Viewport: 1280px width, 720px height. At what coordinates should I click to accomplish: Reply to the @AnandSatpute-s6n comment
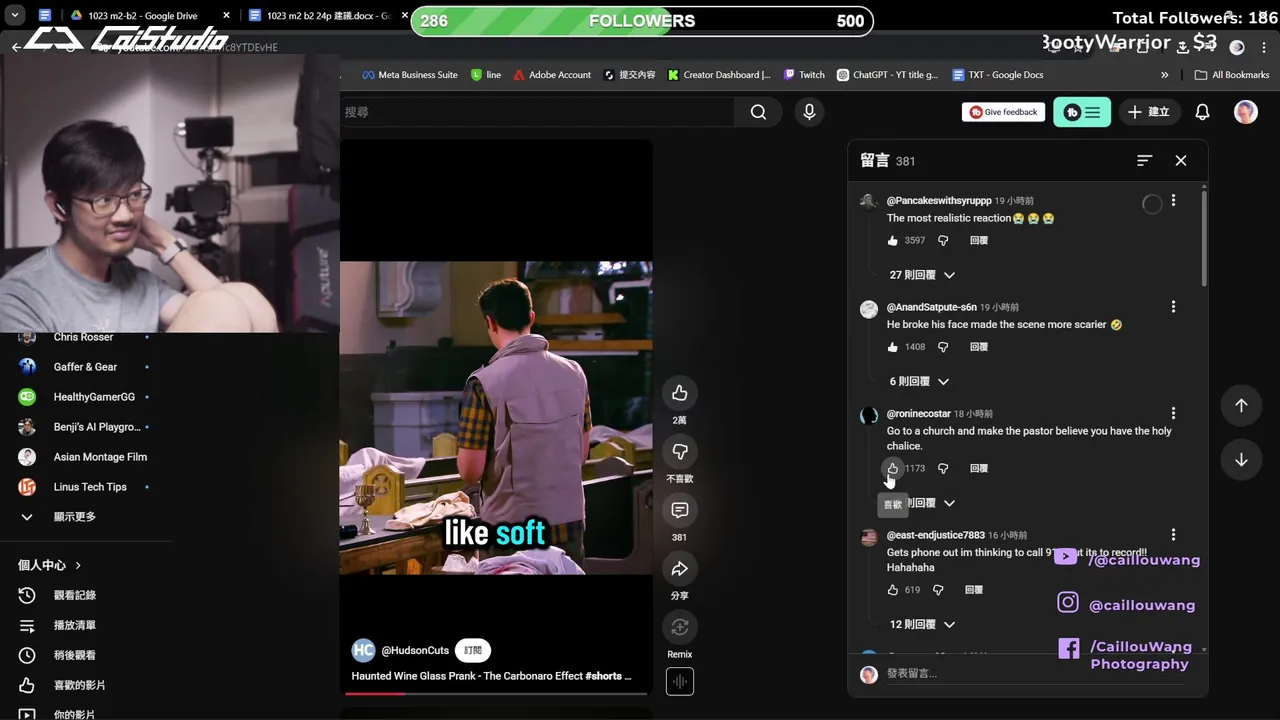pos(979,347)
